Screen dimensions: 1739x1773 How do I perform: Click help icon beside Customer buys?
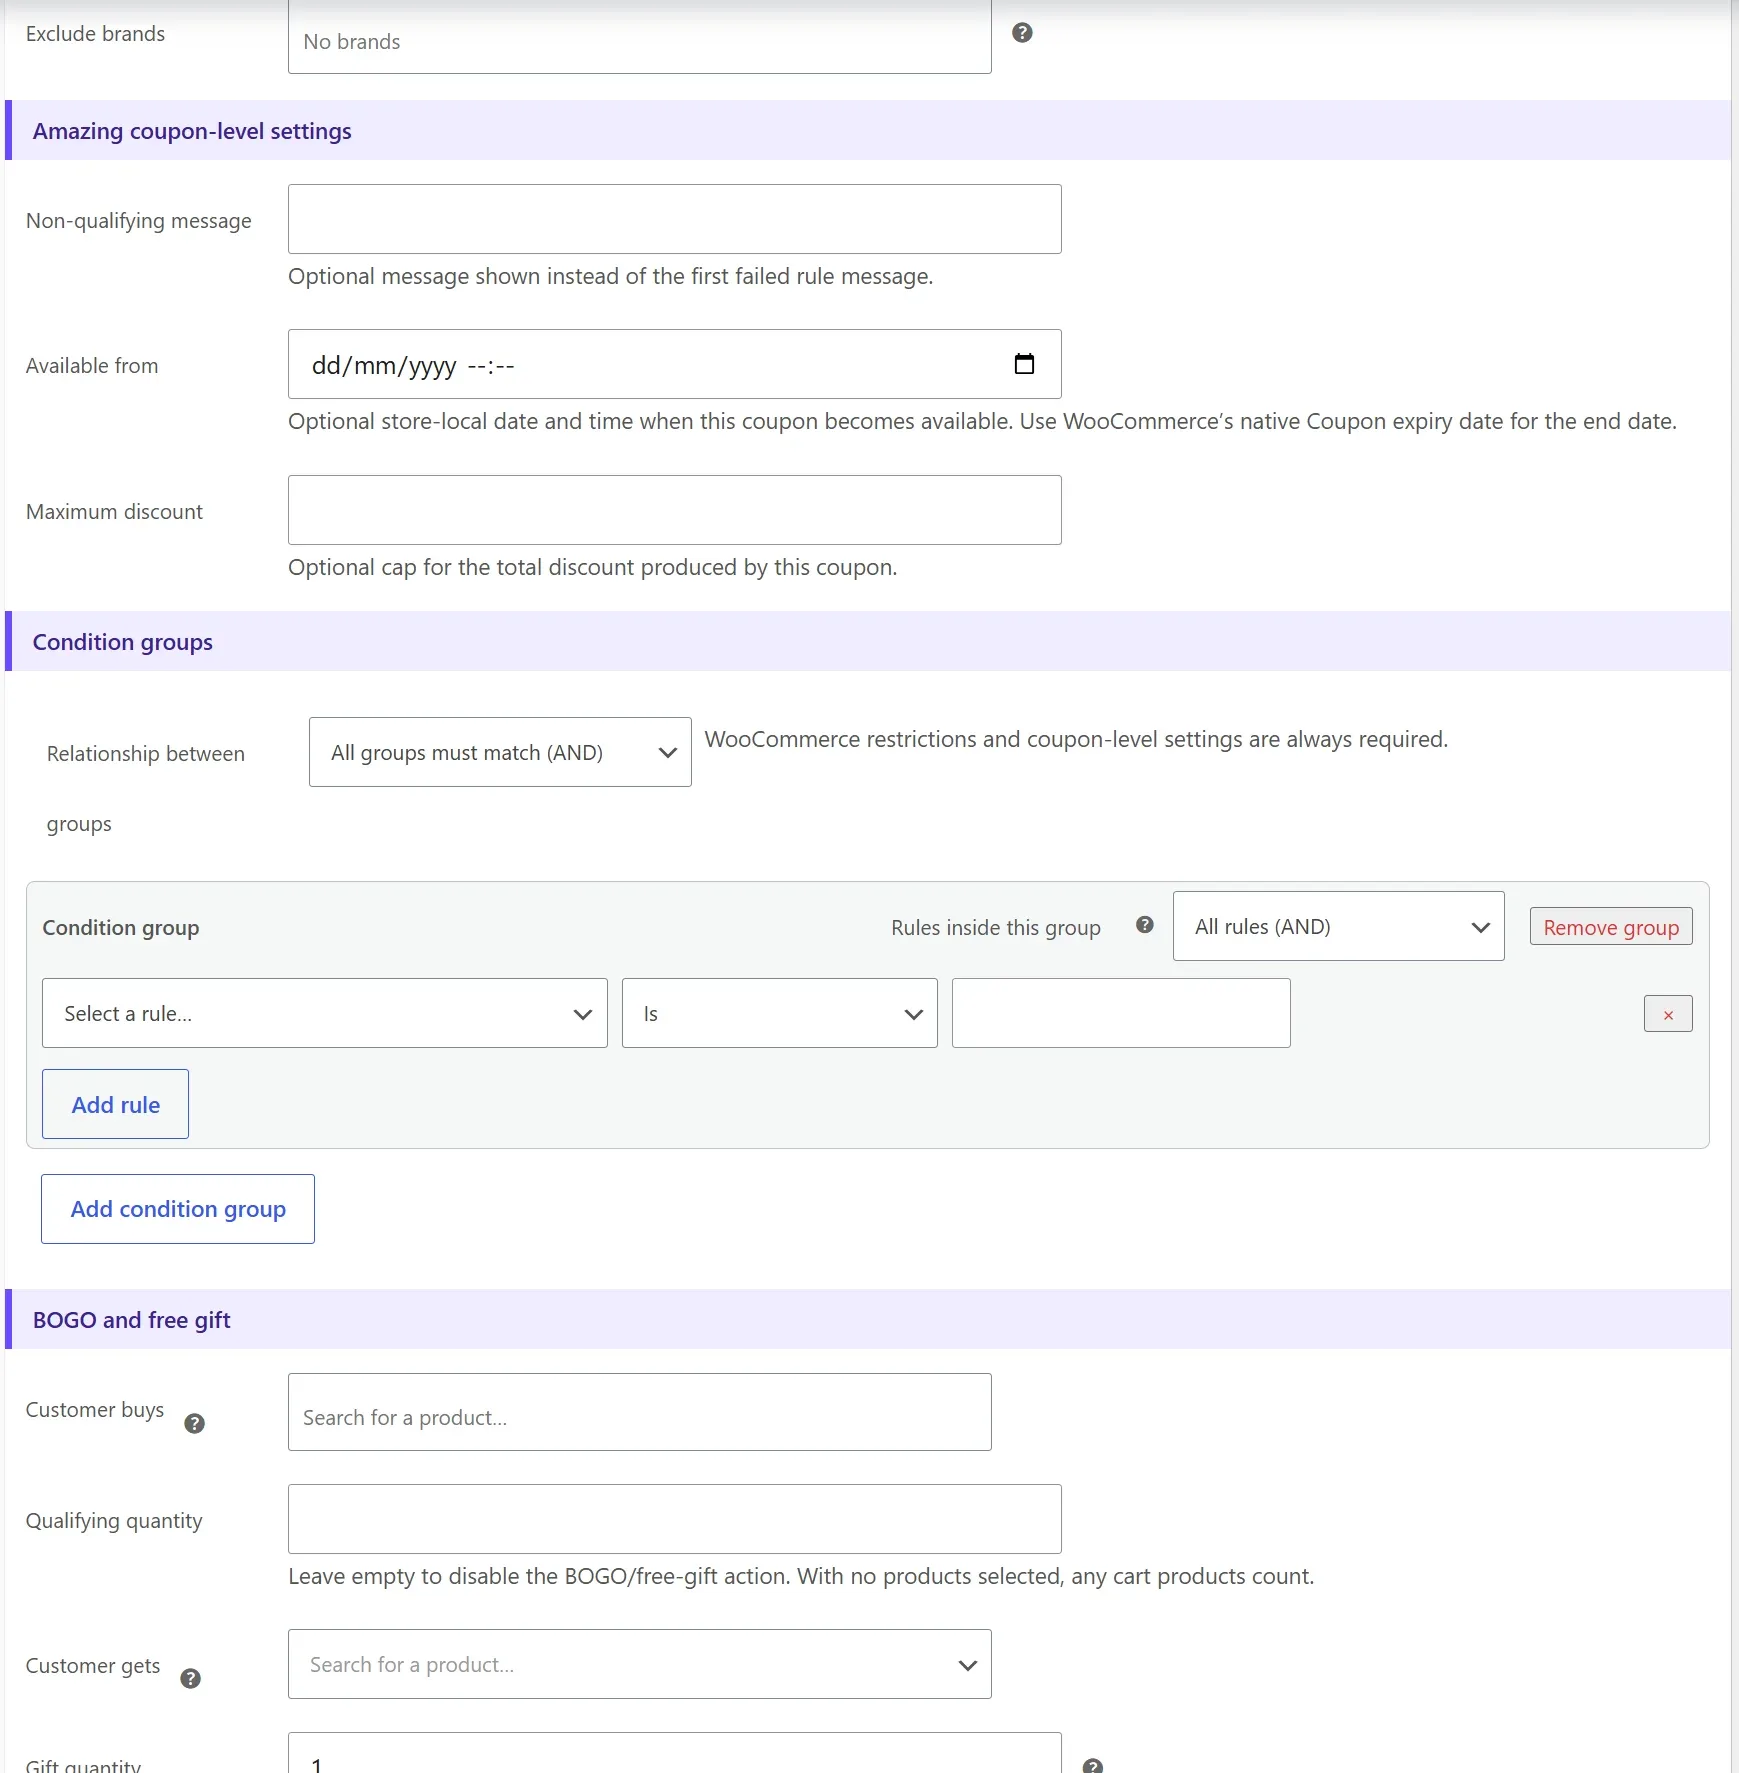(195, 1424)
